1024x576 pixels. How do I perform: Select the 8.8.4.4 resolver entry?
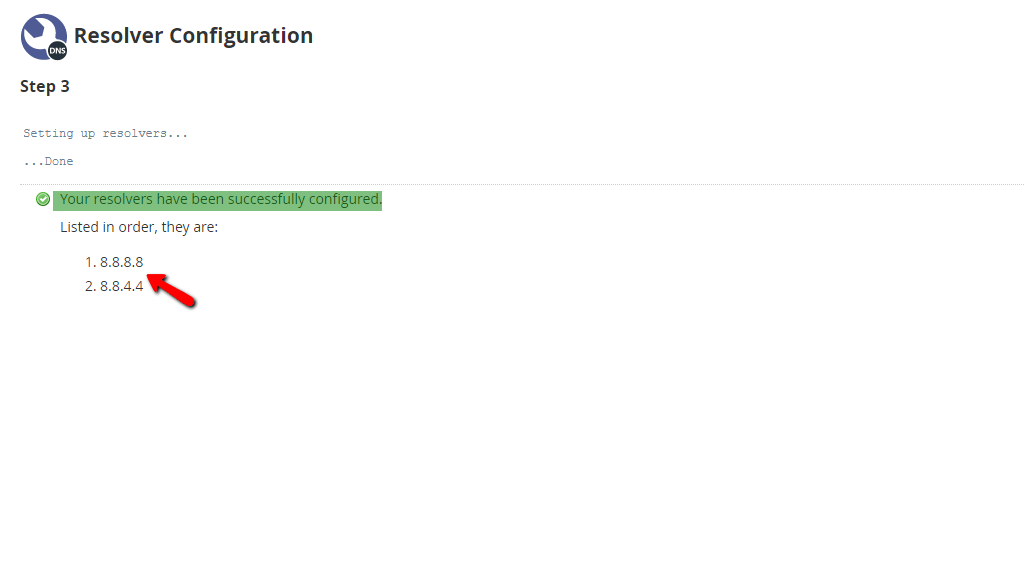click(122, 286)
